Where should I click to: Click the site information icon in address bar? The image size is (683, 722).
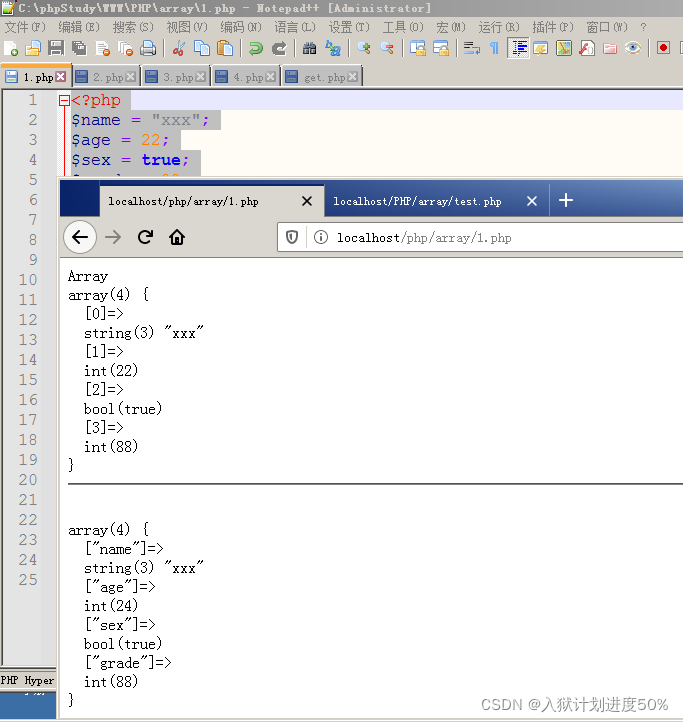pyautogui.click(x=321, y=238)
